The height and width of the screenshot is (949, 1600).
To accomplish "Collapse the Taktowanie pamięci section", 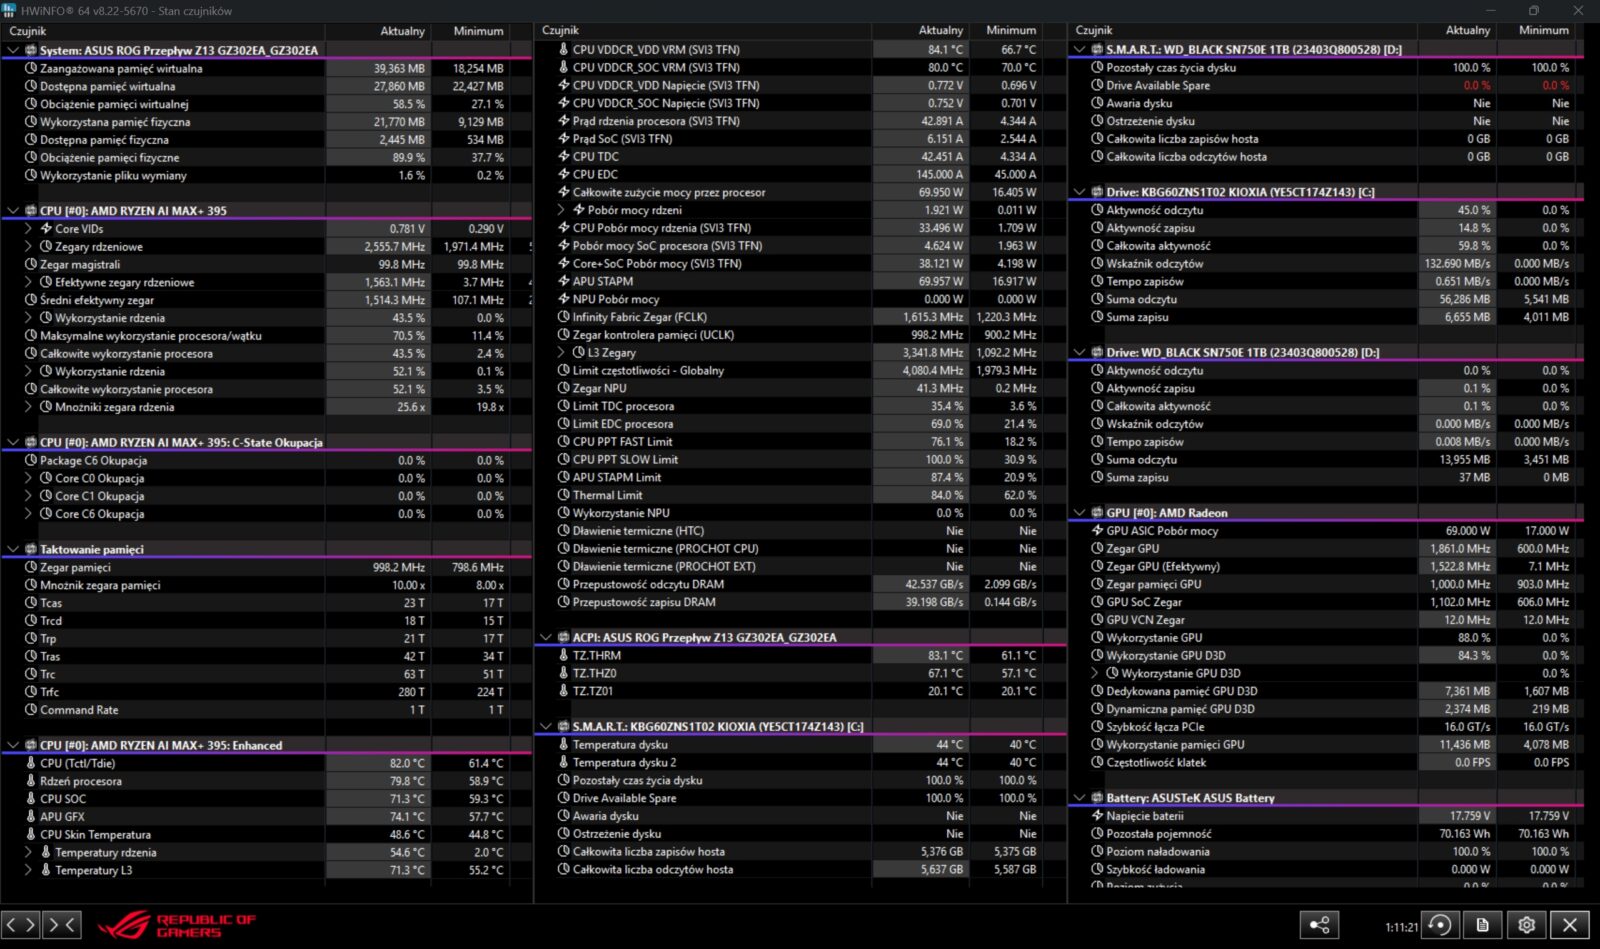I will 13,550.
